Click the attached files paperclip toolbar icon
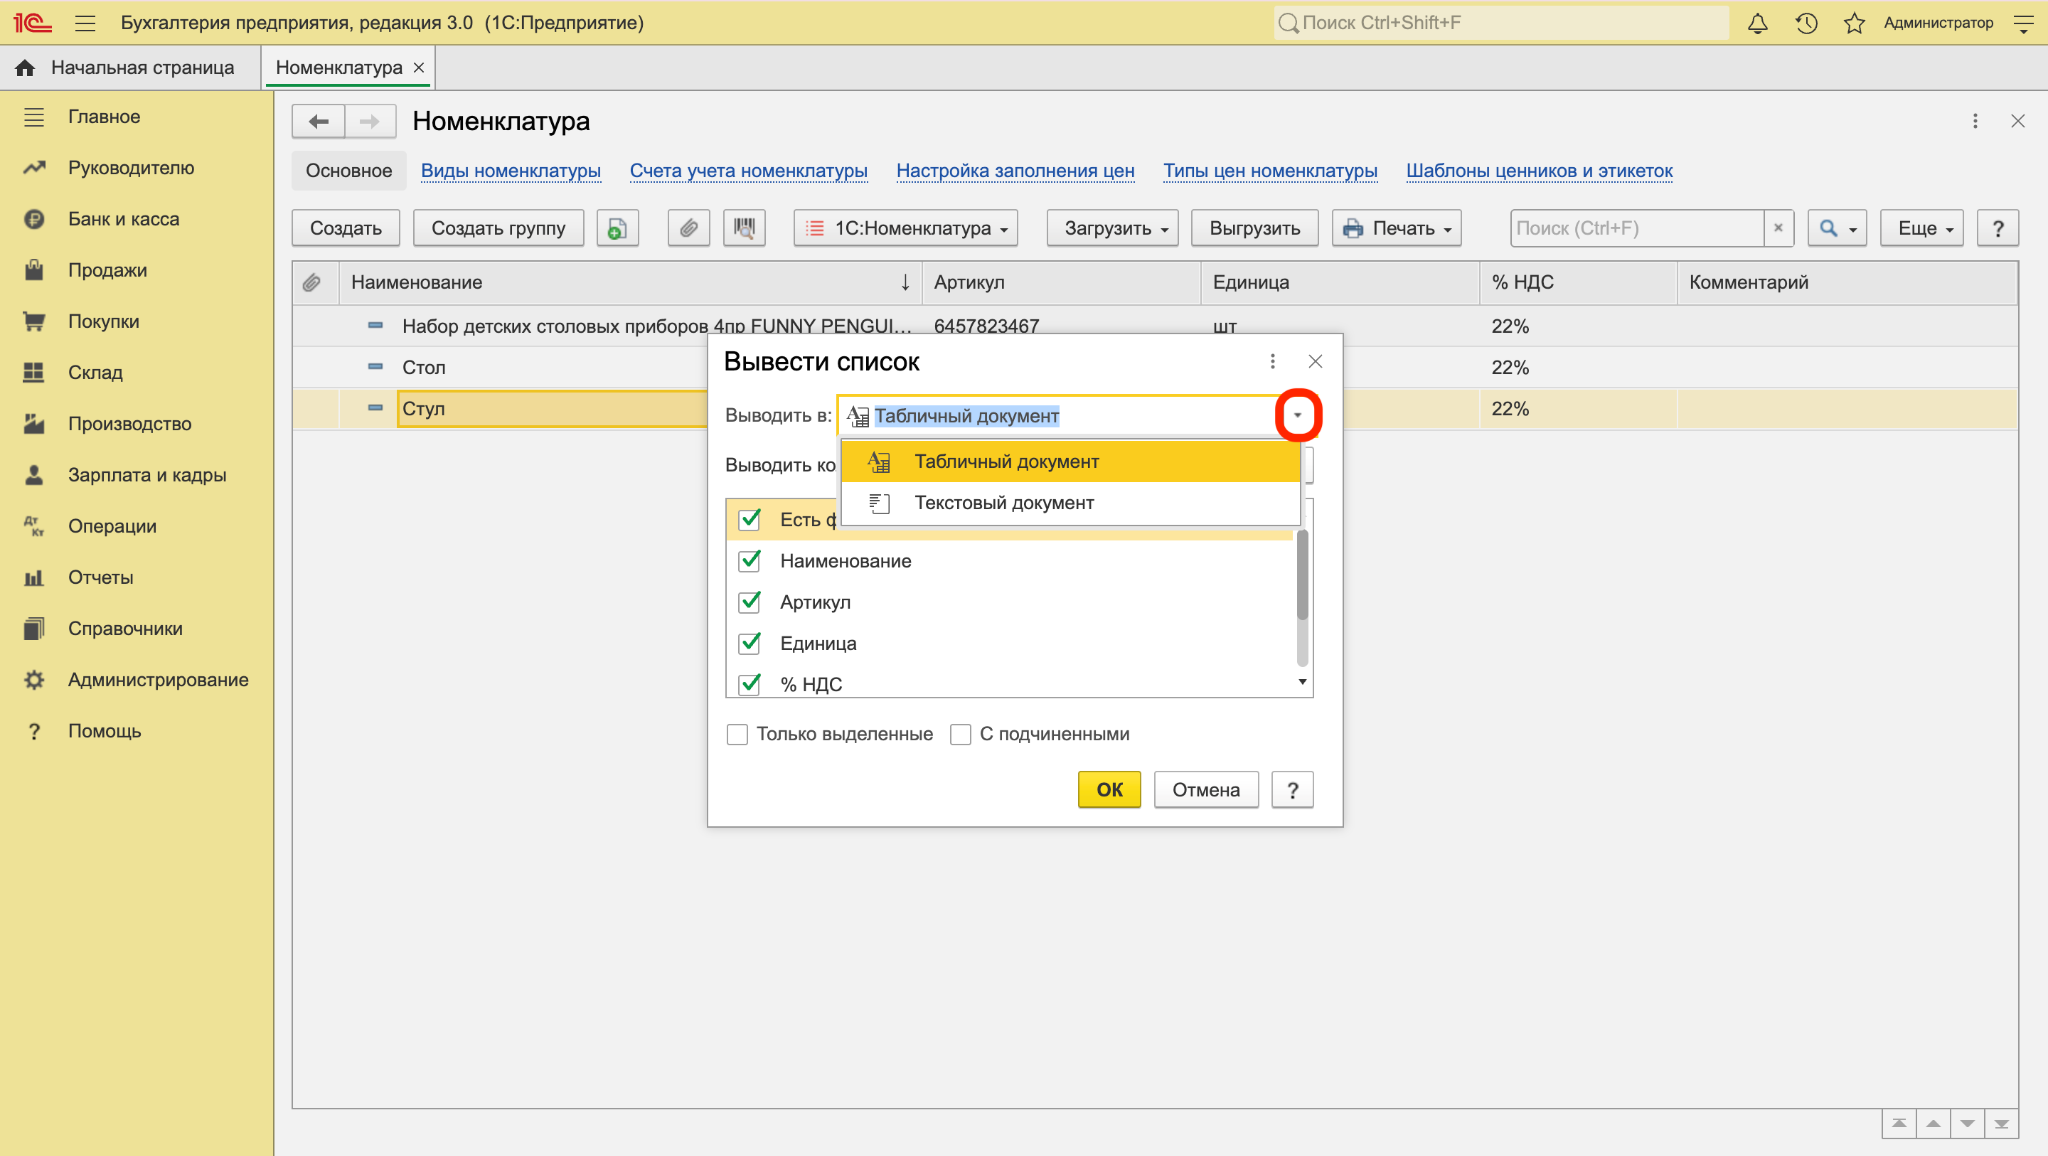Viewport: 2048px width, 1156px height. [688, 228]
